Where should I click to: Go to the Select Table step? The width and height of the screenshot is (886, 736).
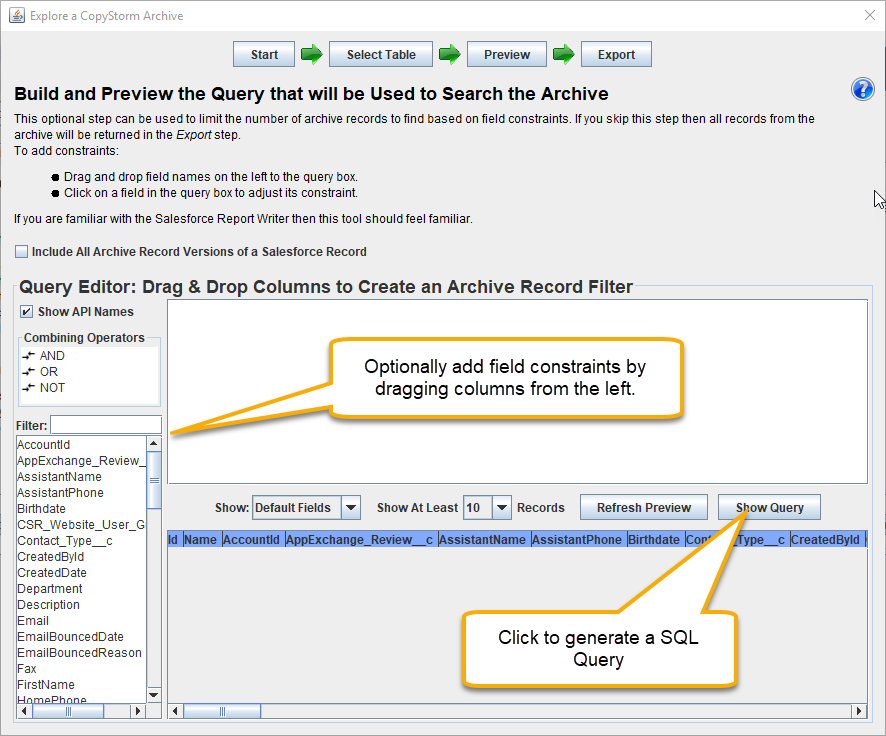coord(381,54)
